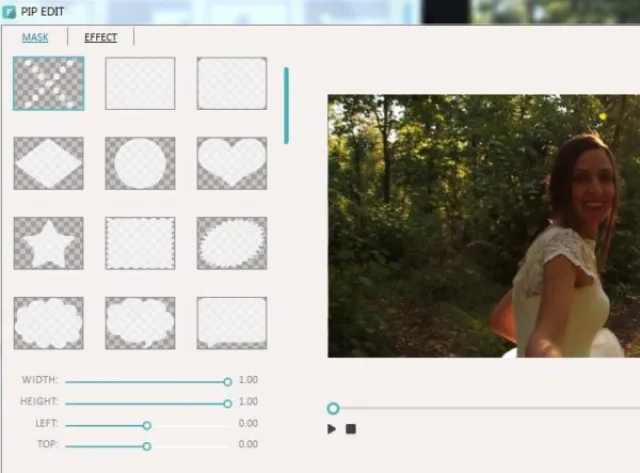Click the preview seek bar handle
The height and width of the screenshot is (473, 640).
(333, 408)
